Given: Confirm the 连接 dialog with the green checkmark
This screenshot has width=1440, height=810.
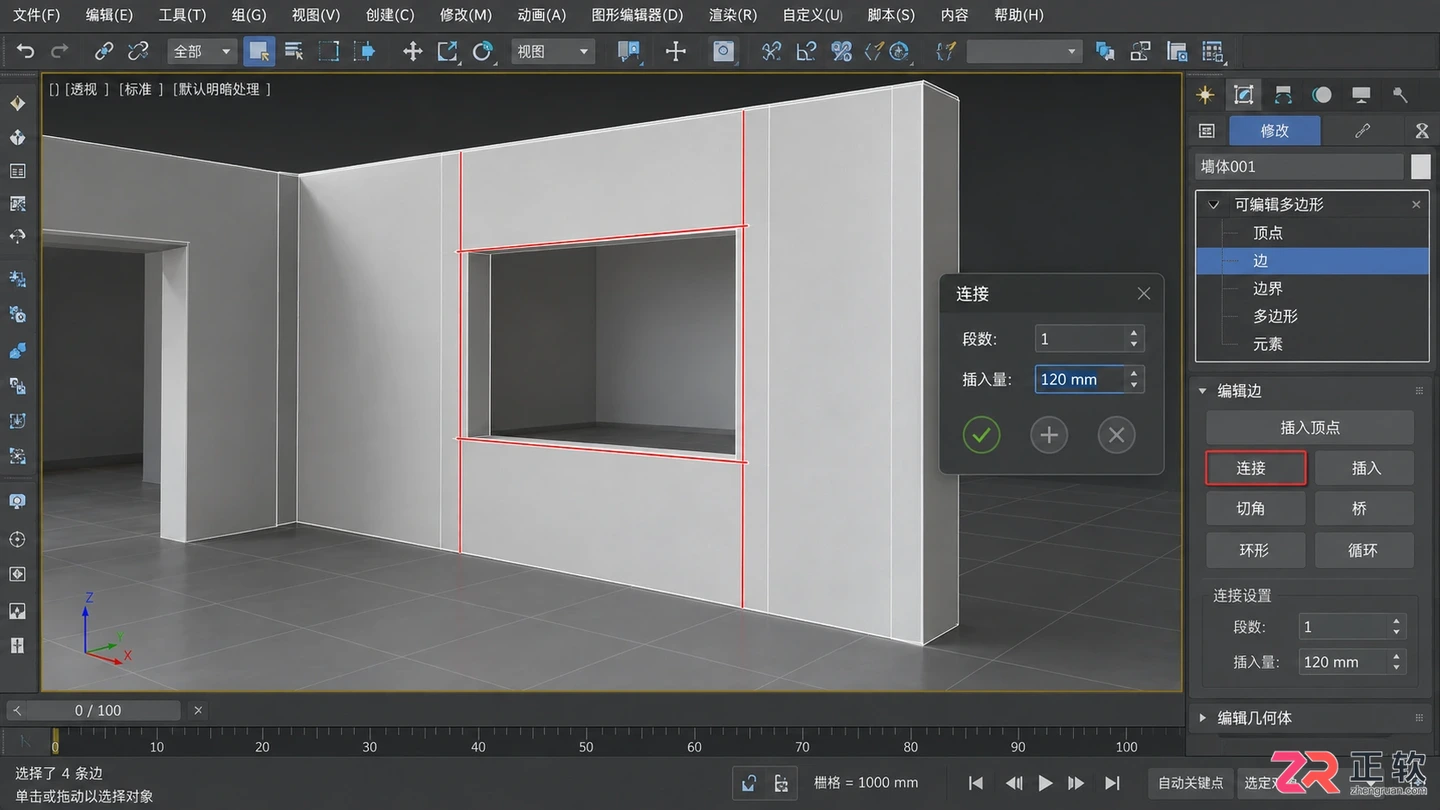Looking at the screenshot, I should point(981,435).
